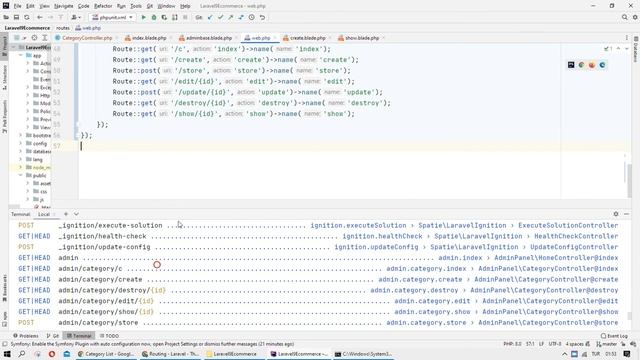
Task: Run the phpunit.xml configuration
Action: pyautogui.click(x=143, y=18)
